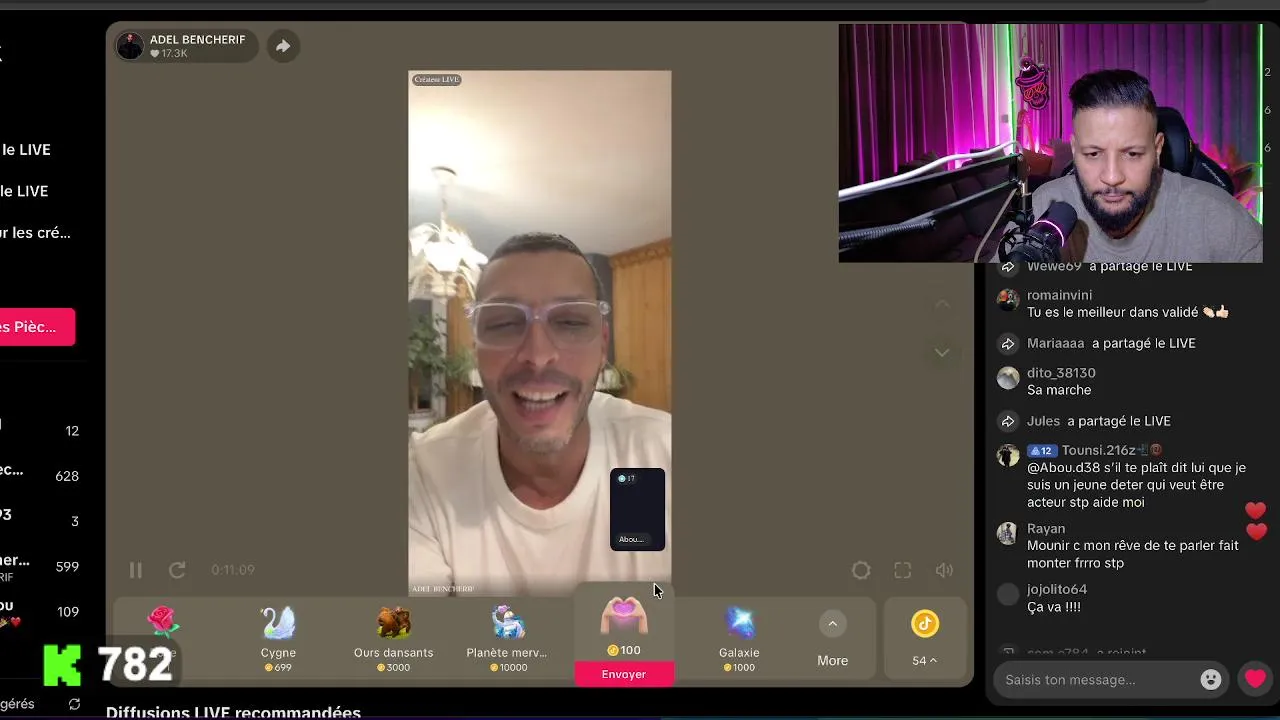The width and height of the screenshot is (1280, 720).
Task: Click the video timestamp 0:11:09
Action: point(233,570)
